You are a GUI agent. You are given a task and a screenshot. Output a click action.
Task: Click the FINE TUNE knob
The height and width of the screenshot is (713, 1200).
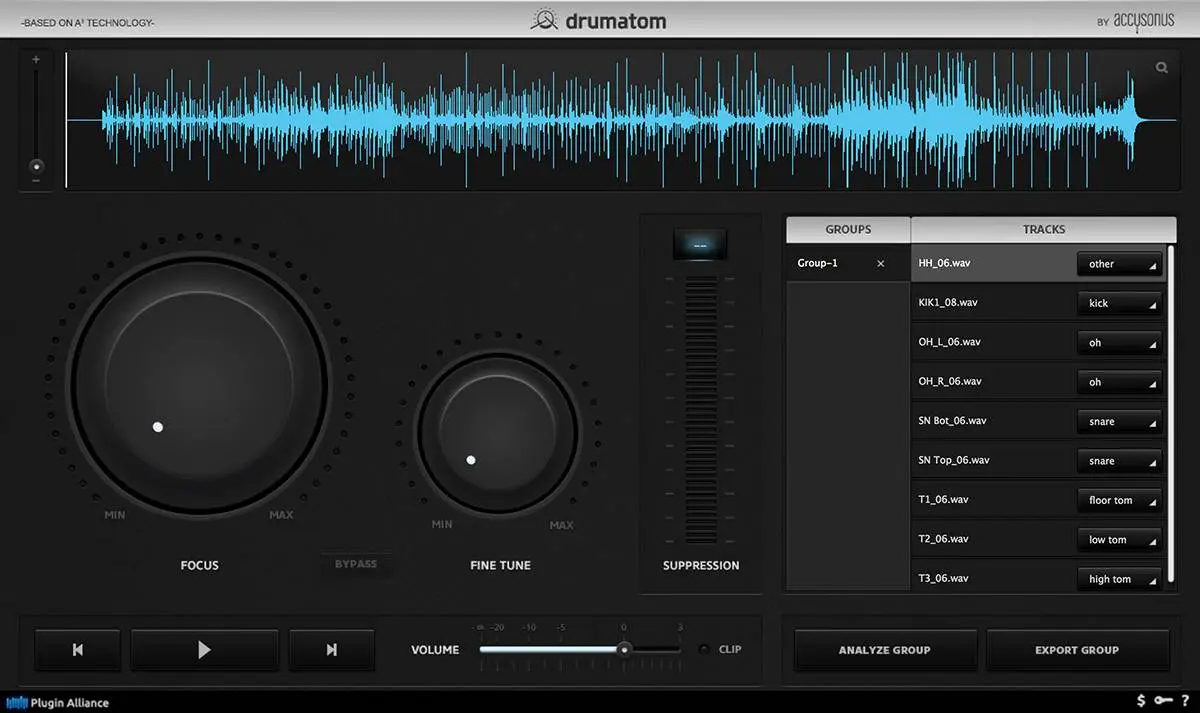pos(497,433)
